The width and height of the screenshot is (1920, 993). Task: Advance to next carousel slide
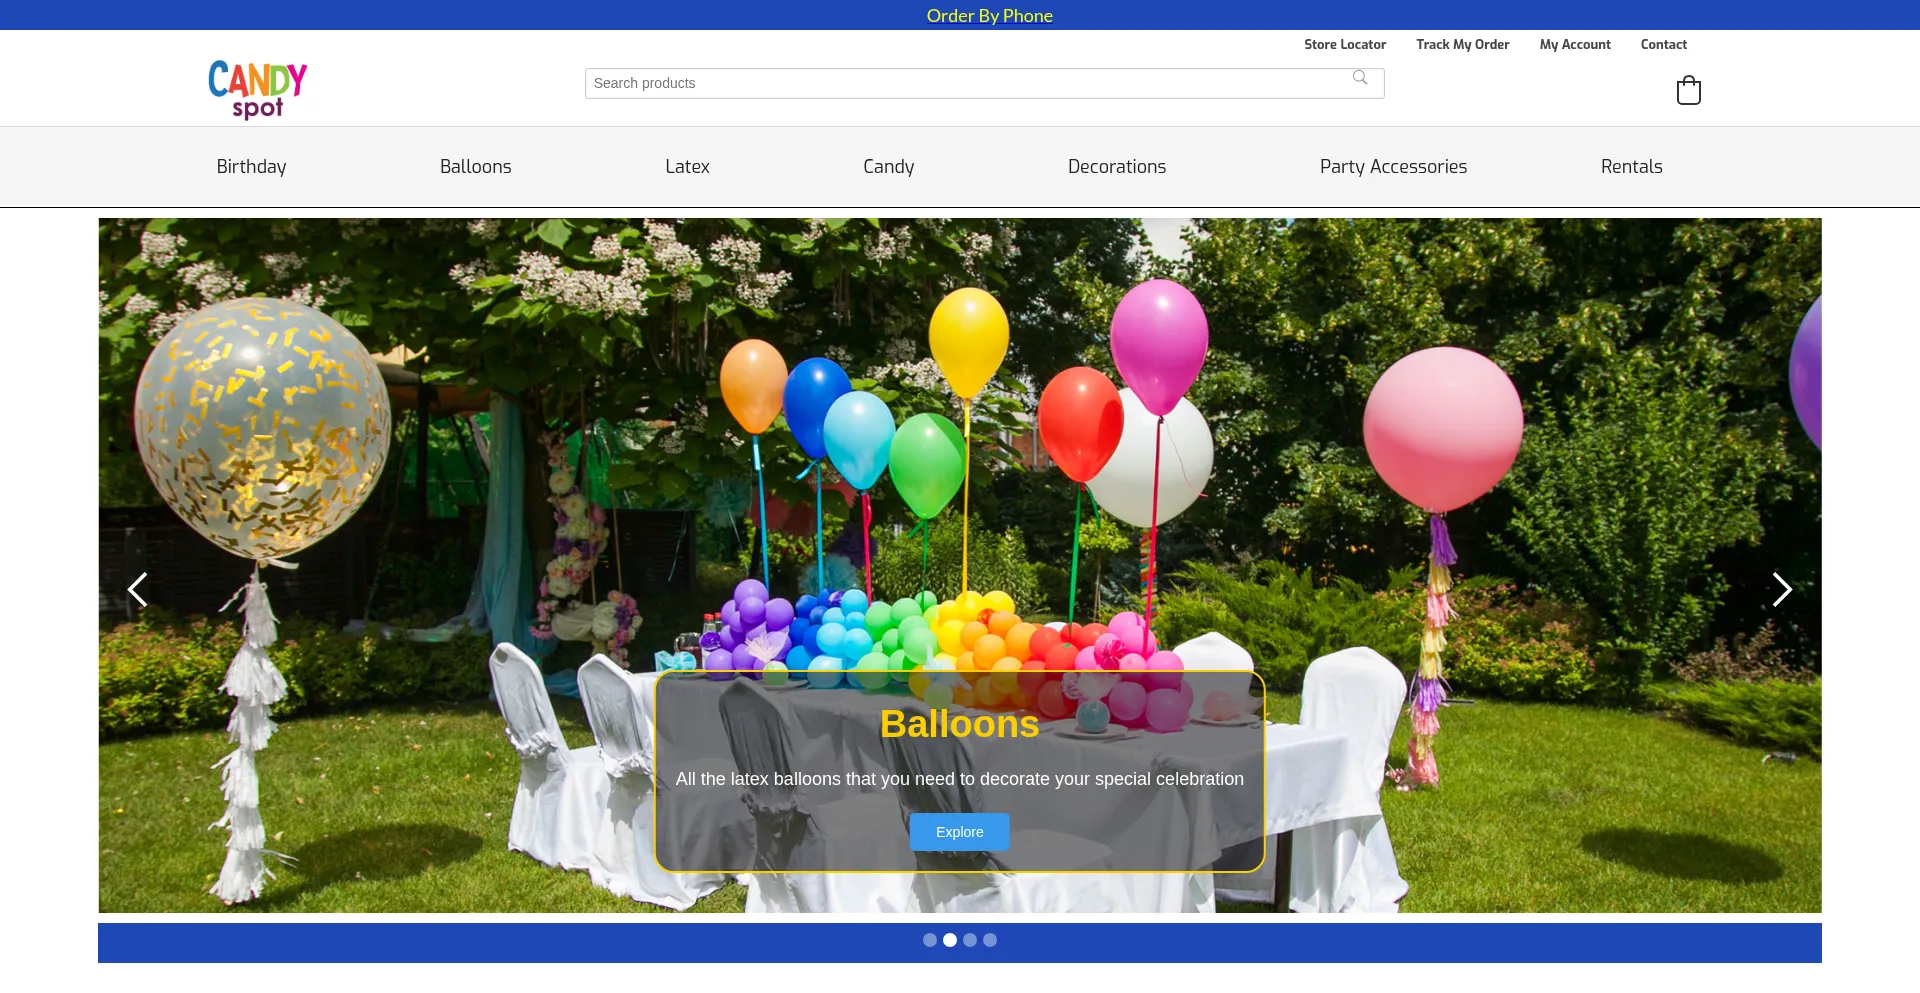[1781, 589]
